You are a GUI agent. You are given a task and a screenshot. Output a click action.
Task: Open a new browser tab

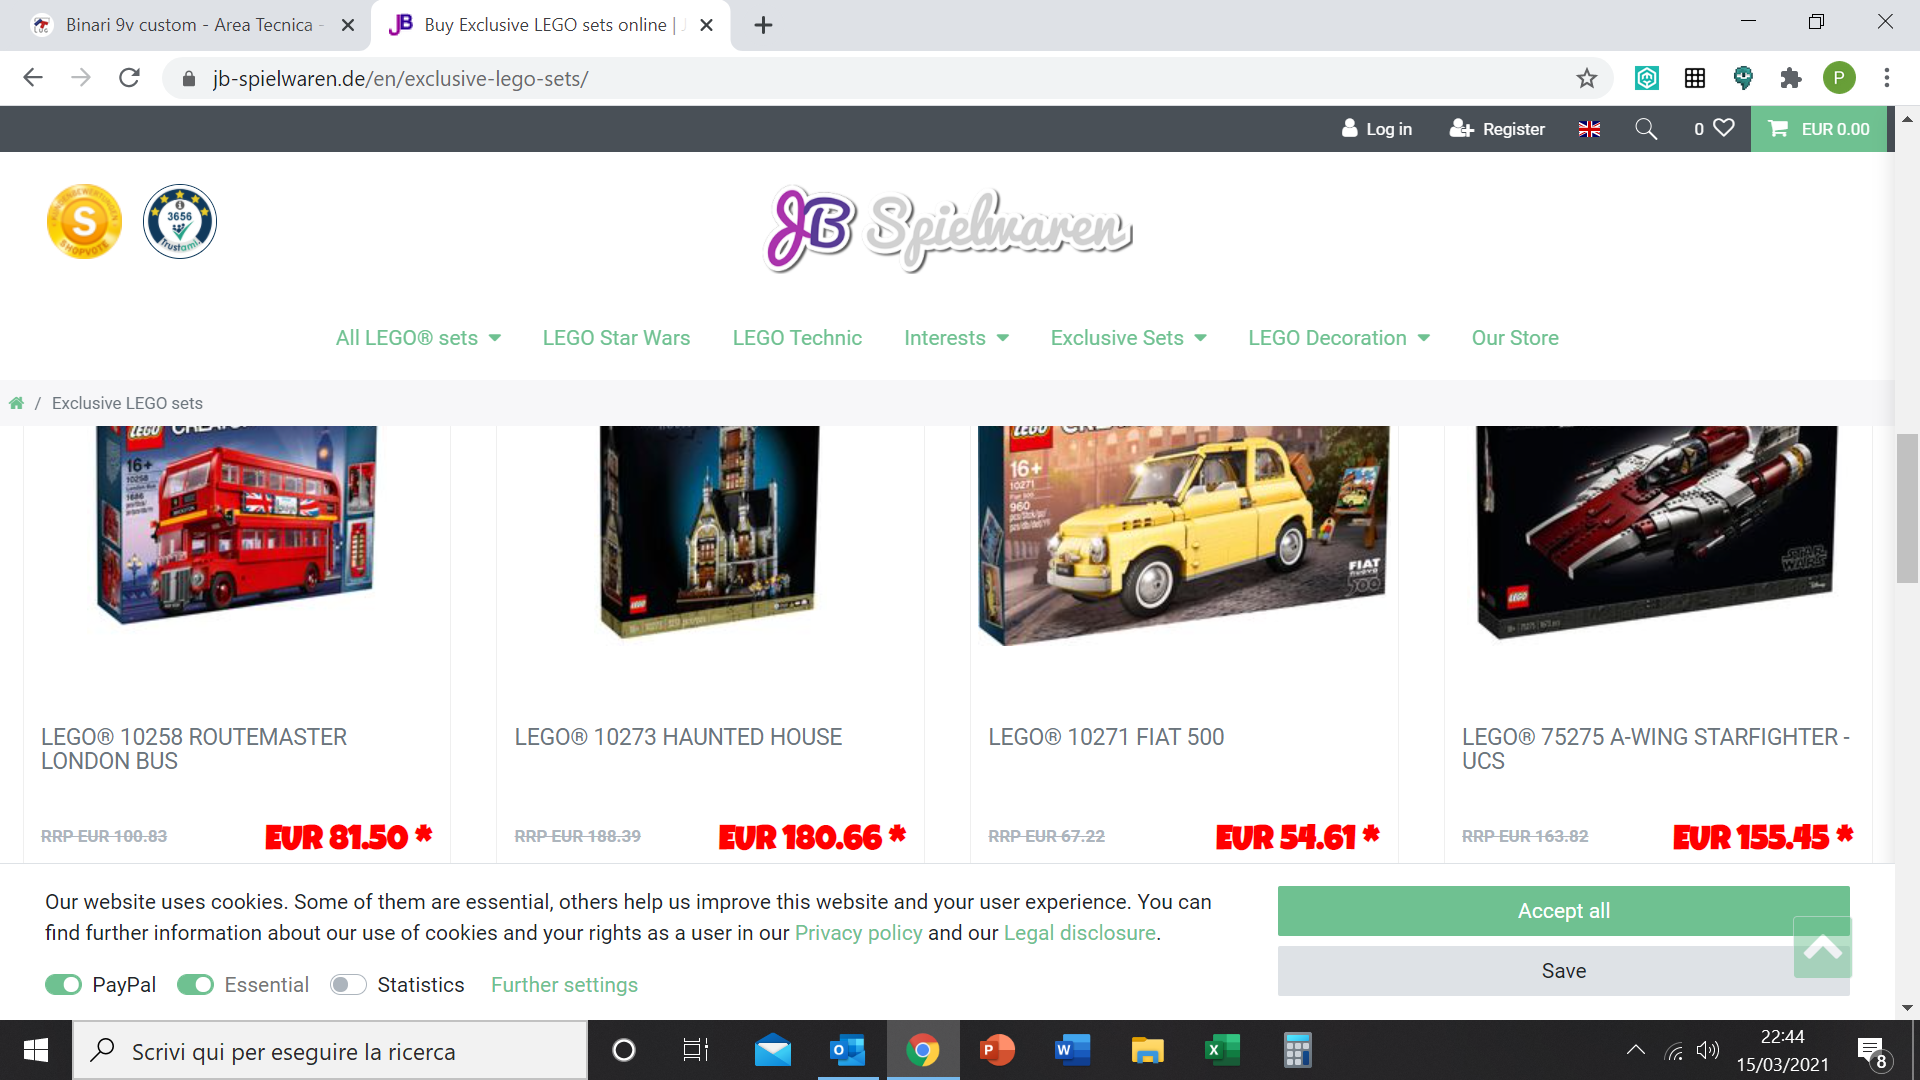(x=764, y=25)
